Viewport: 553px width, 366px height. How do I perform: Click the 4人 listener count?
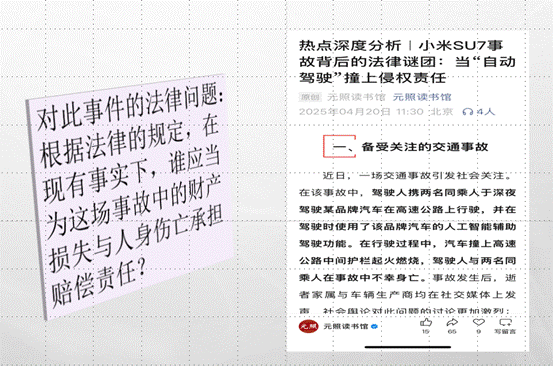(x=485, y=112)
